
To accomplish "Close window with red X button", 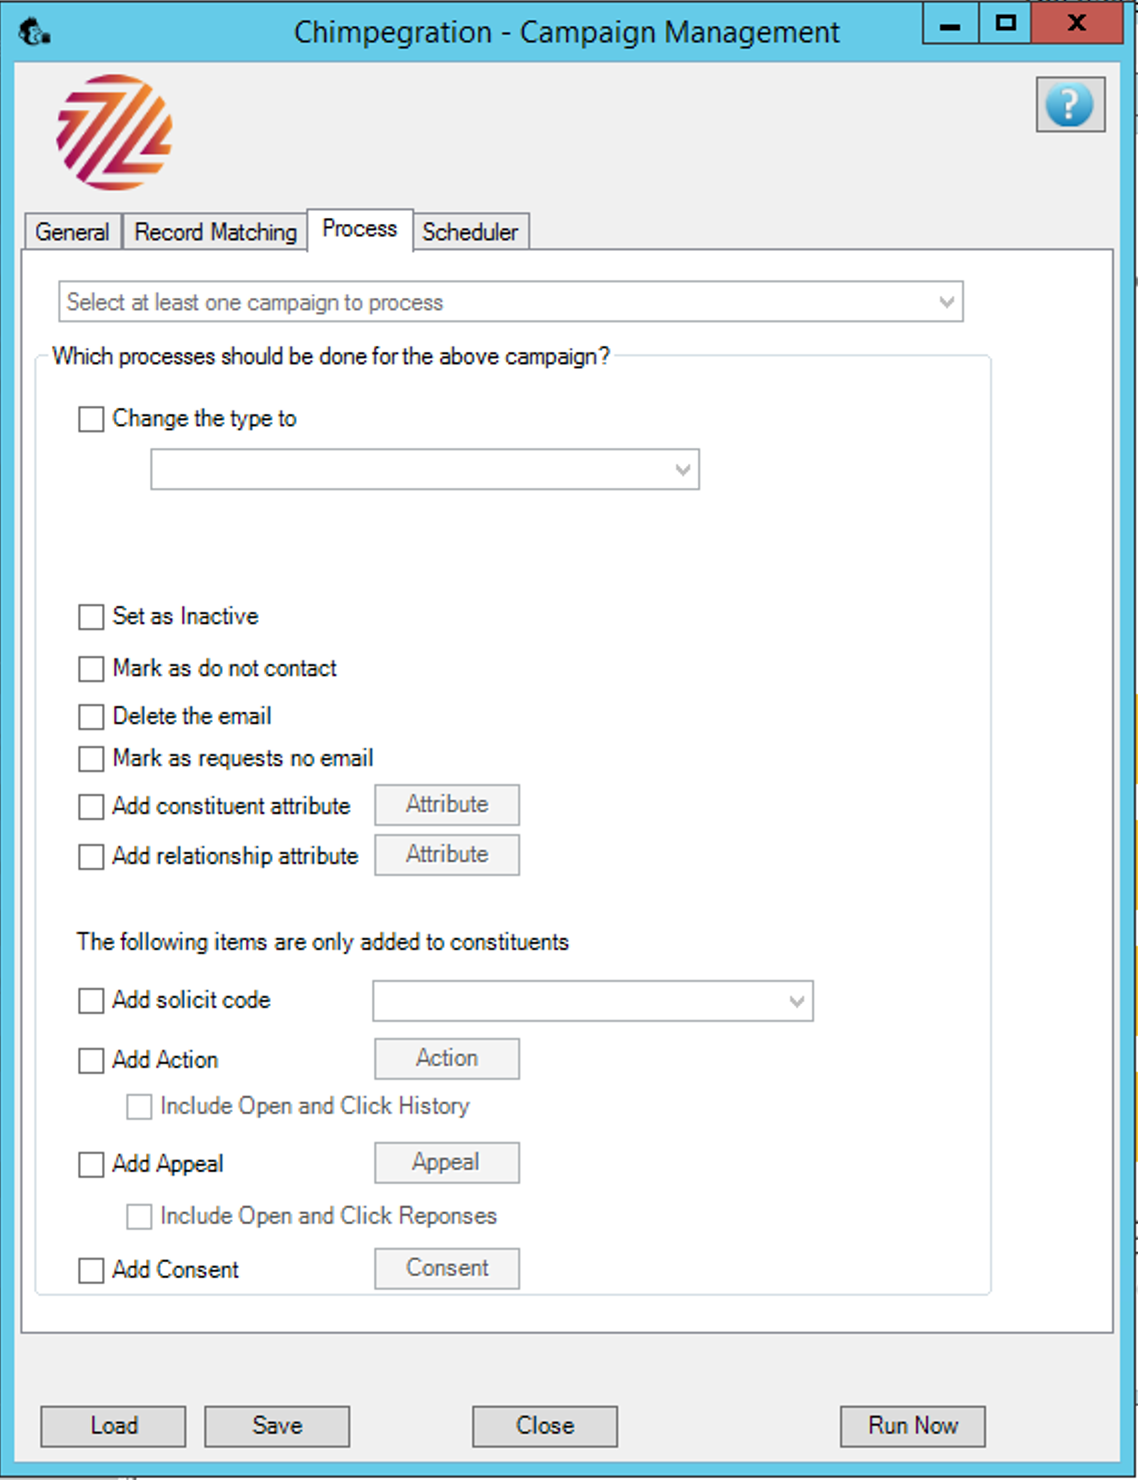I will [1077, 23].
